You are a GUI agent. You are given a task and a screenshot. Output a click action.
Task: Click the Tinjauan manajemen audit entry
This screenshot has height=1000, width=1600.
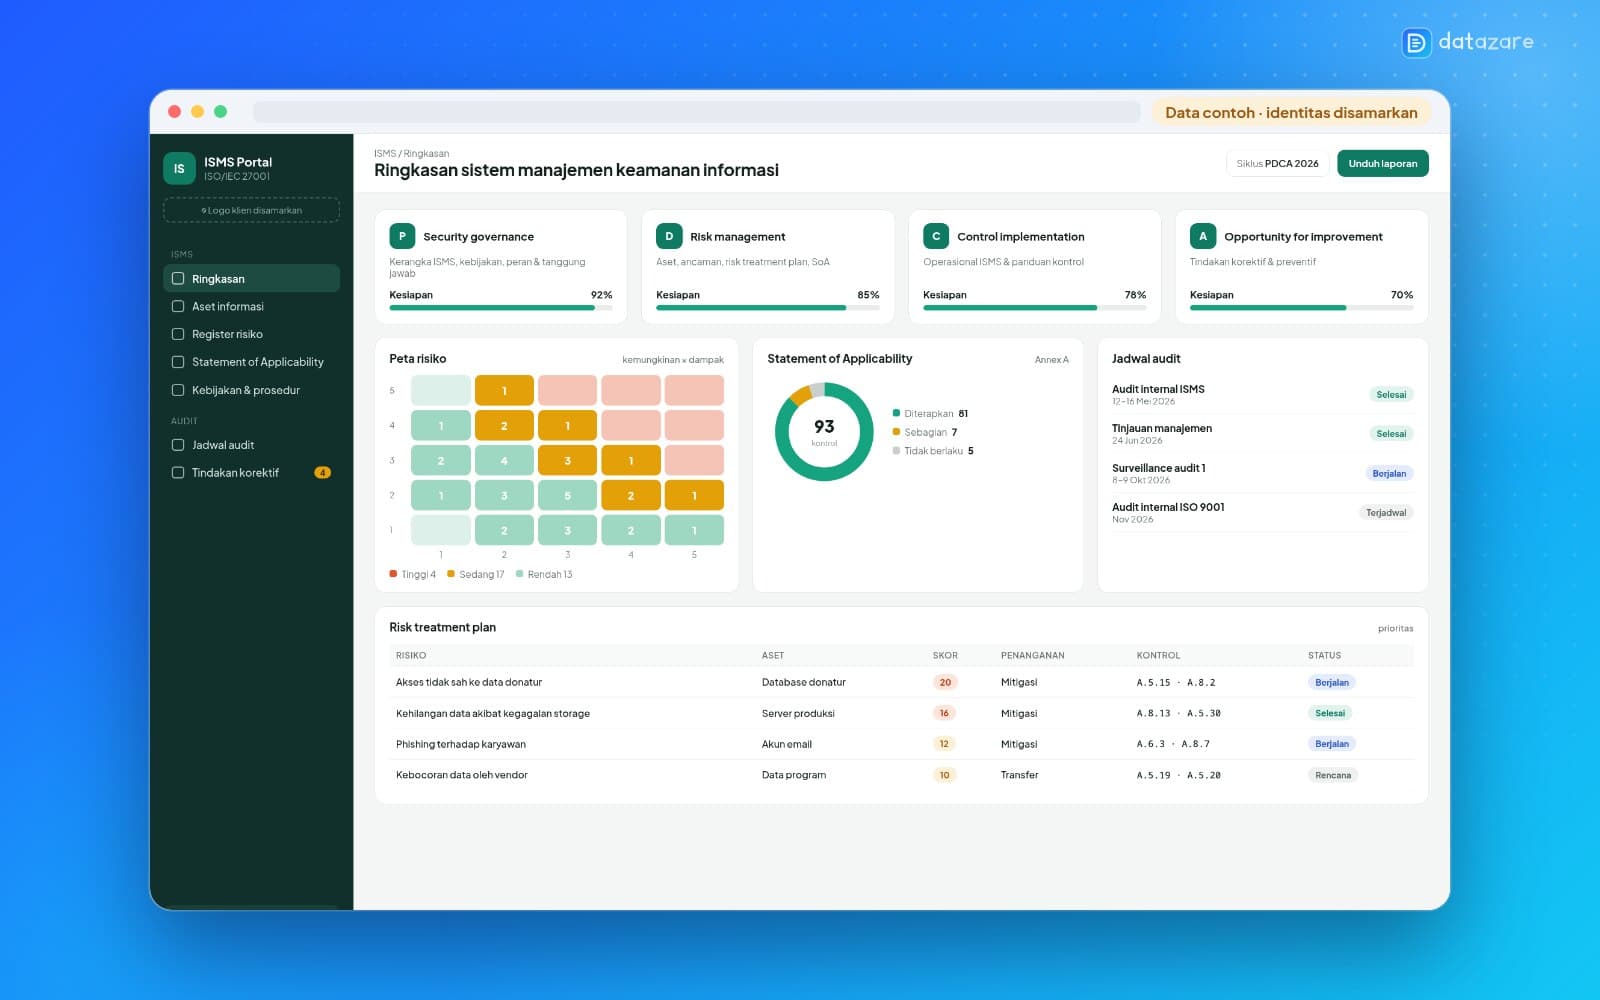(1262, 434)
